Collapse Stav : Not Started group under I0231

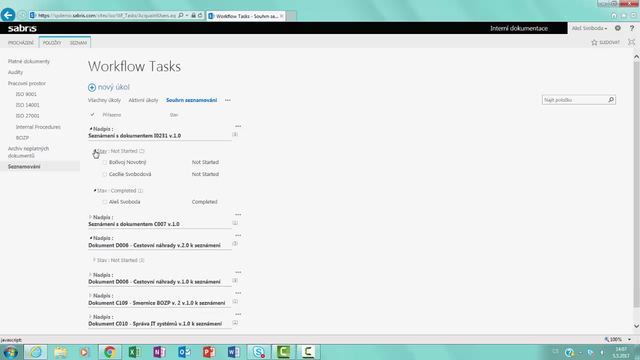95,151
